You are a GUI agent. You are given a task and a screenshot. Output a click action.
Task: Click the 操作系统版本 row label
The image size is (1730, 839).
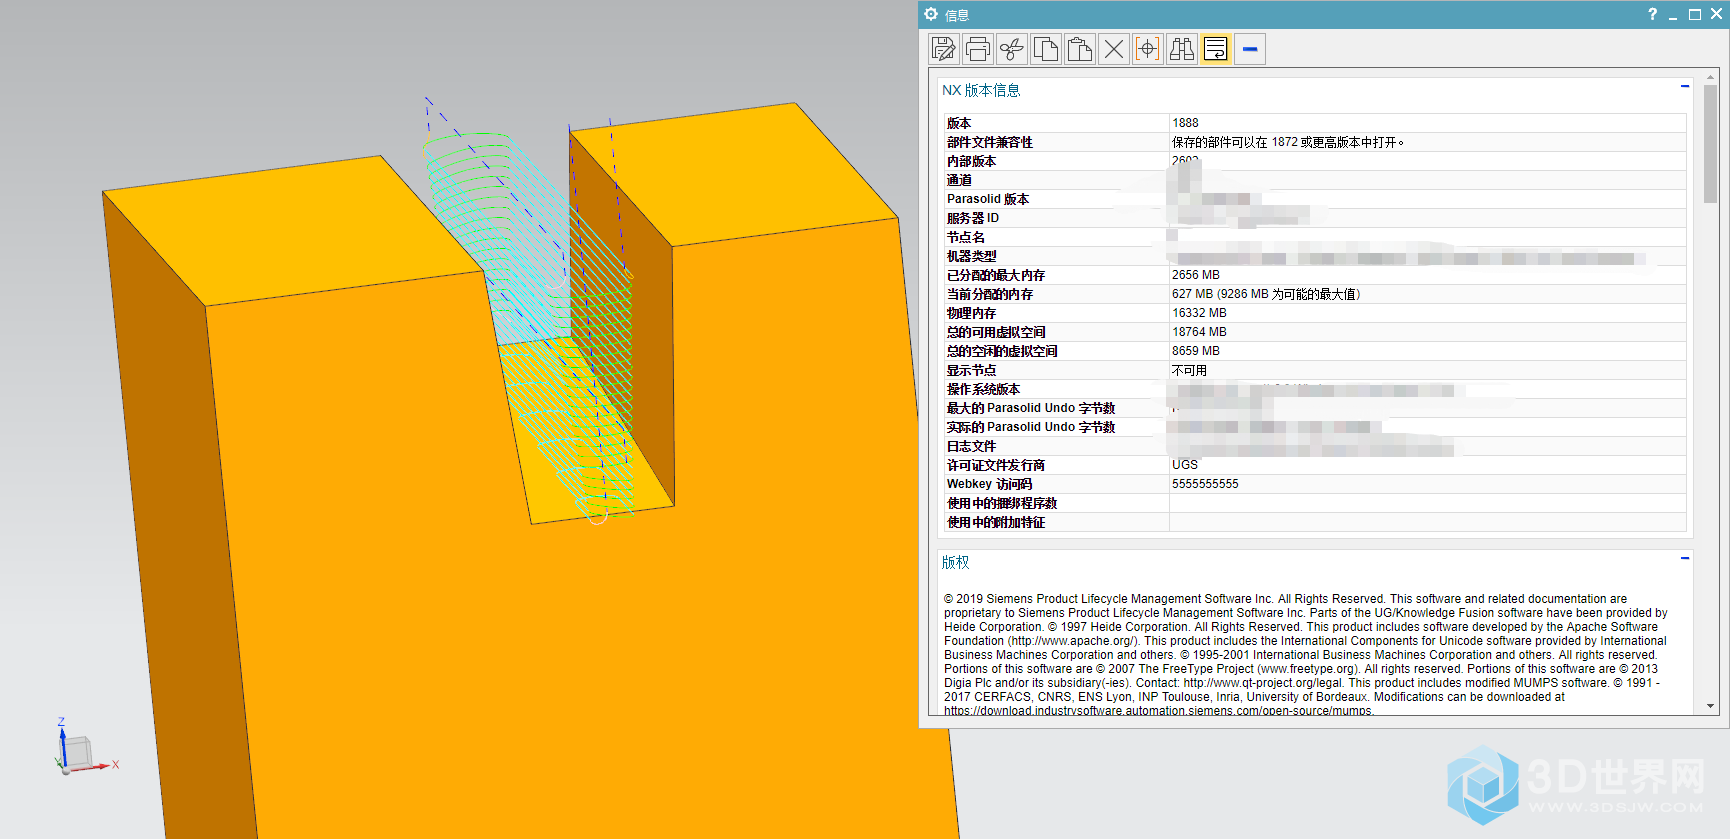[984, 389]
